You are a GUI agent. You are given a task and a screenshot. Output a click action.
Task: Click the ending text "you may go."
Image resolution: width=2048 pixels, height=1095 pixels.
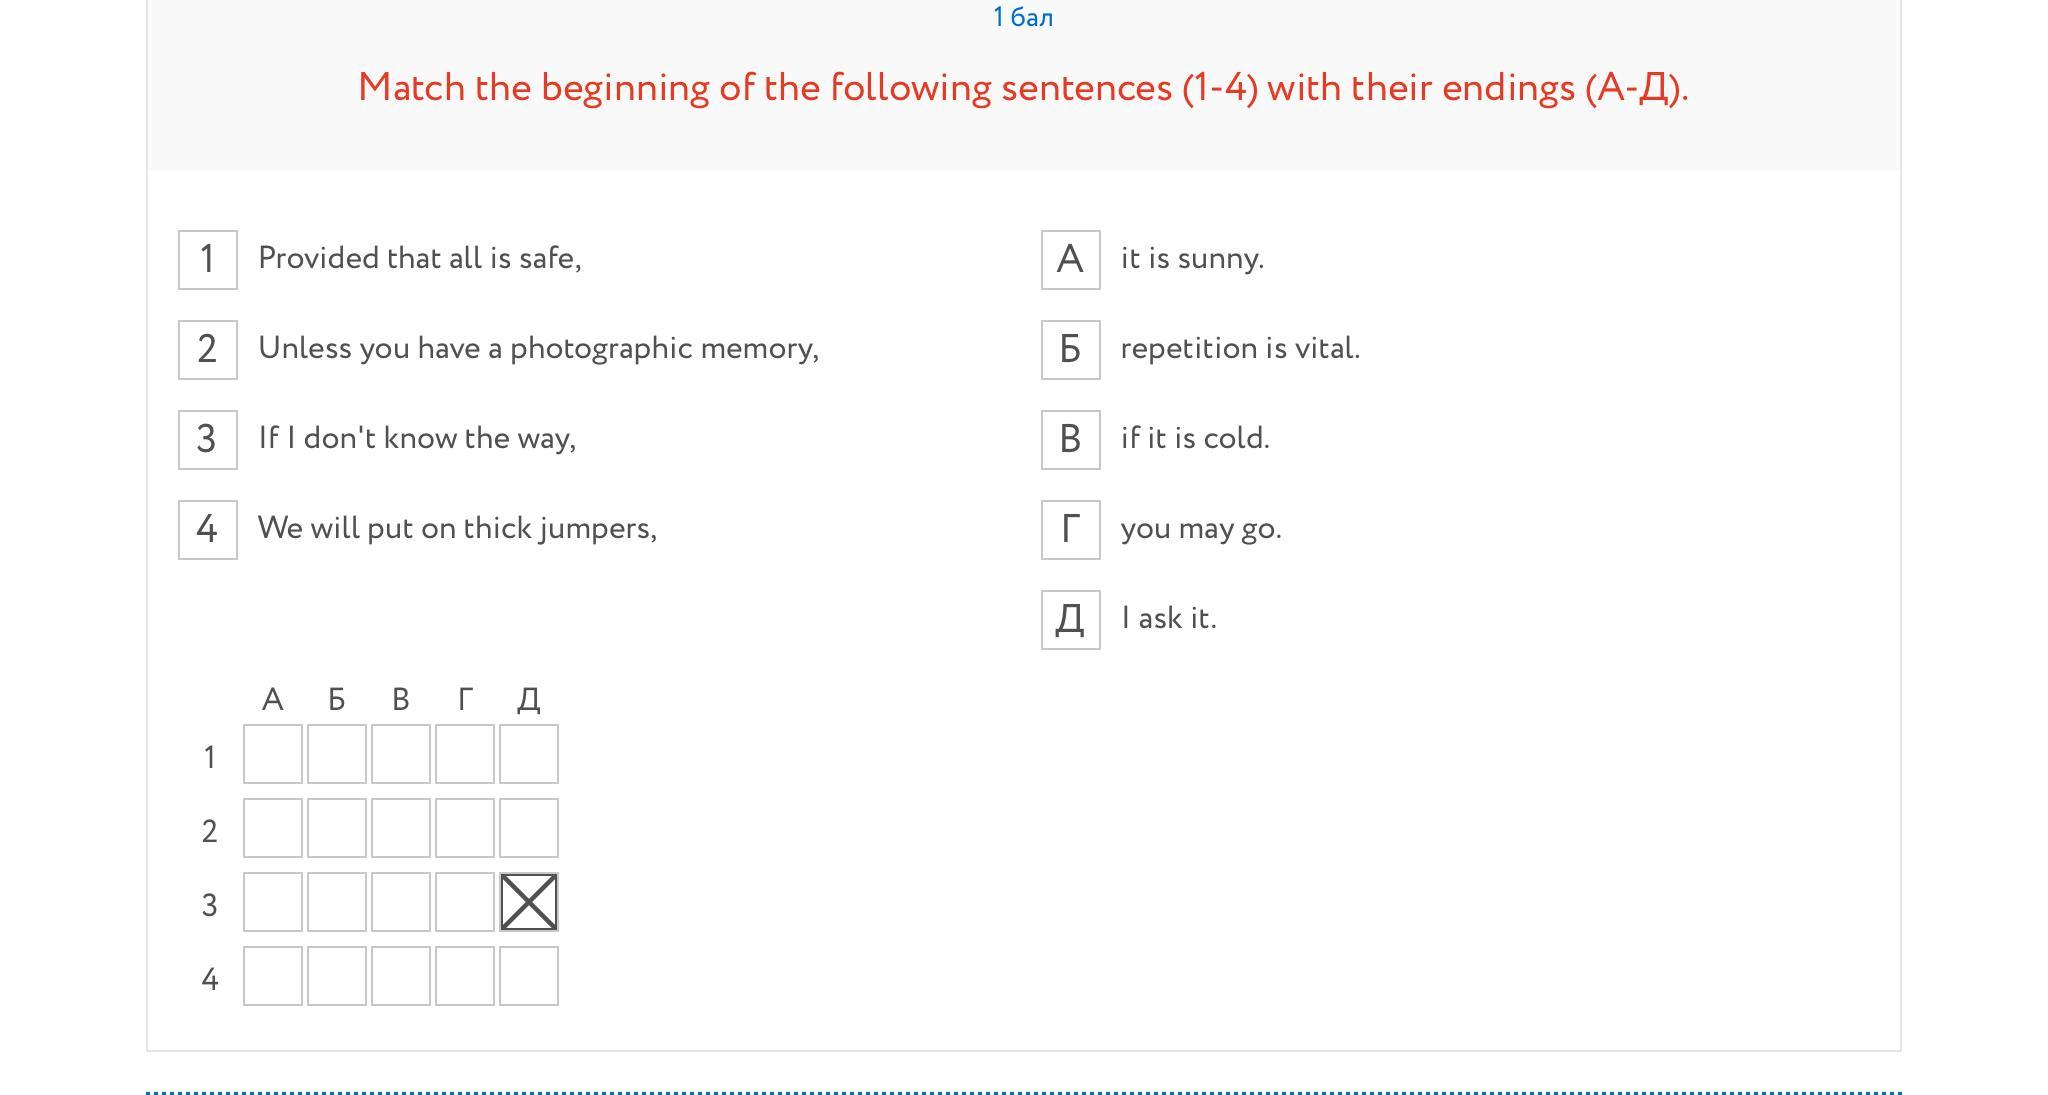[x=1201, y=528]
